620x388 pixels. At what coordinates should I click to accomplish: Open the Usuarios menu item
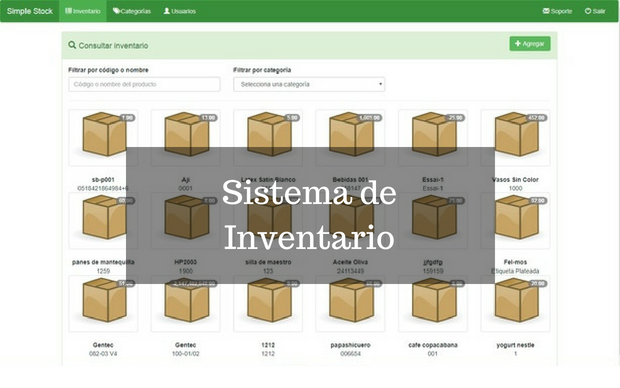pyautogui.click(x=180, y=11)
